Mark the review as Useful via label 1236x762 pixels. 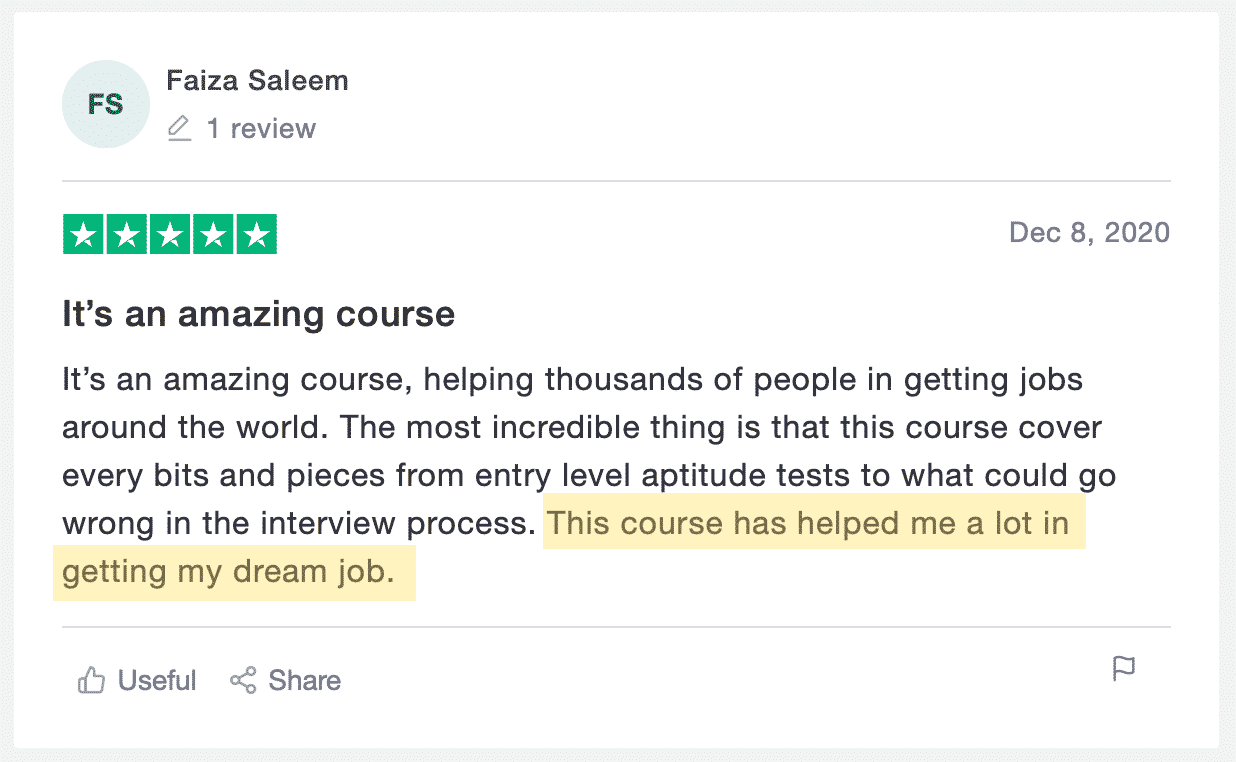pos(157,681)
